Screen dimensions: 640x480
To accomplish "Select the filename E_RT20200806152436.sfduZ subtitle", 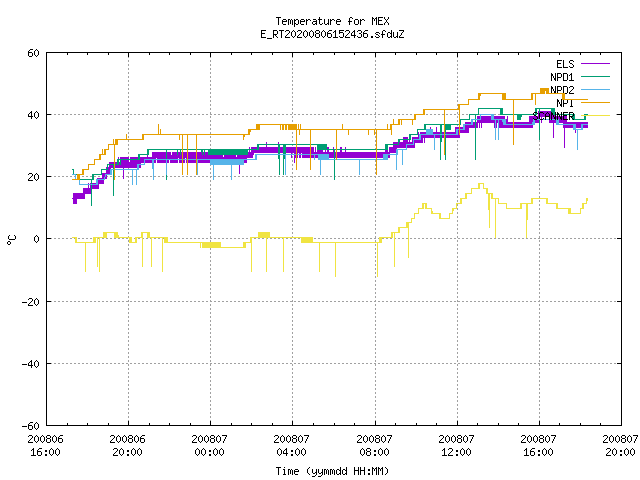I will point(332,34).
